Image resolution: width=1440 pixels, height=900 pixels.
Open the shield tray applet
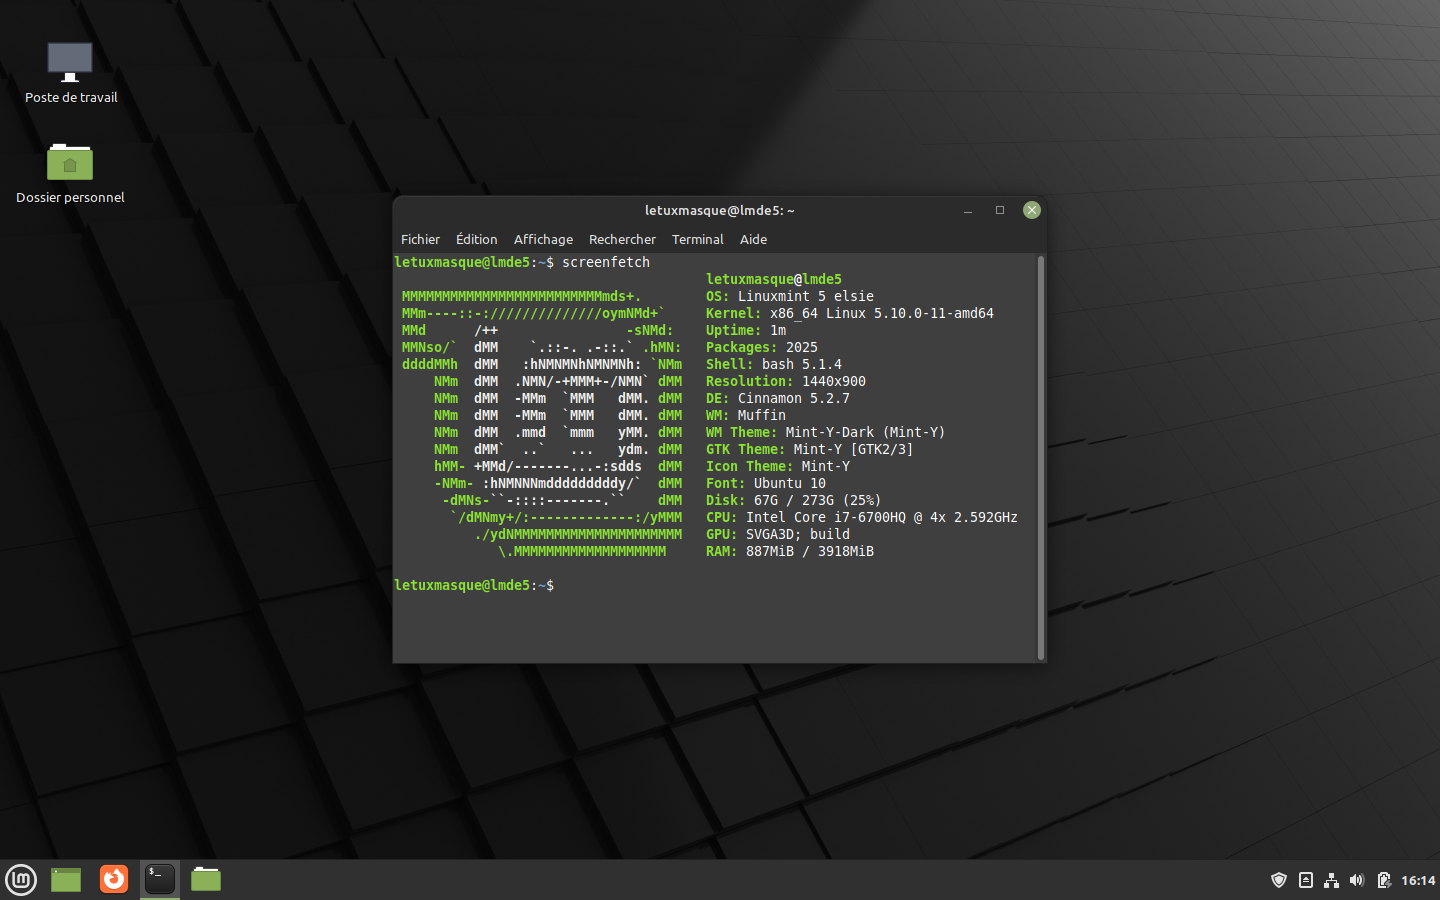point(1279,880)
